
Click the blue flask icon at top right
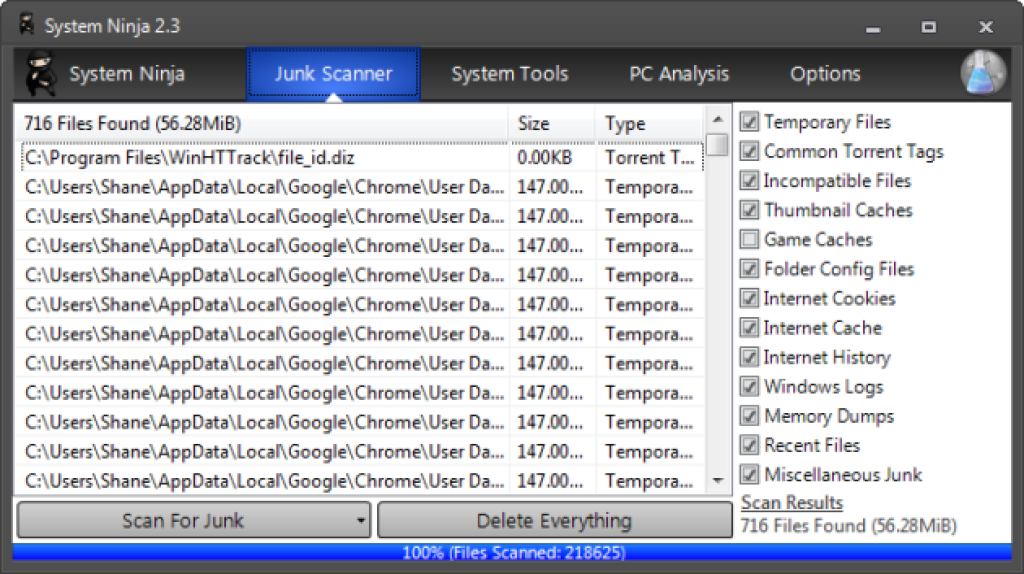983,72
